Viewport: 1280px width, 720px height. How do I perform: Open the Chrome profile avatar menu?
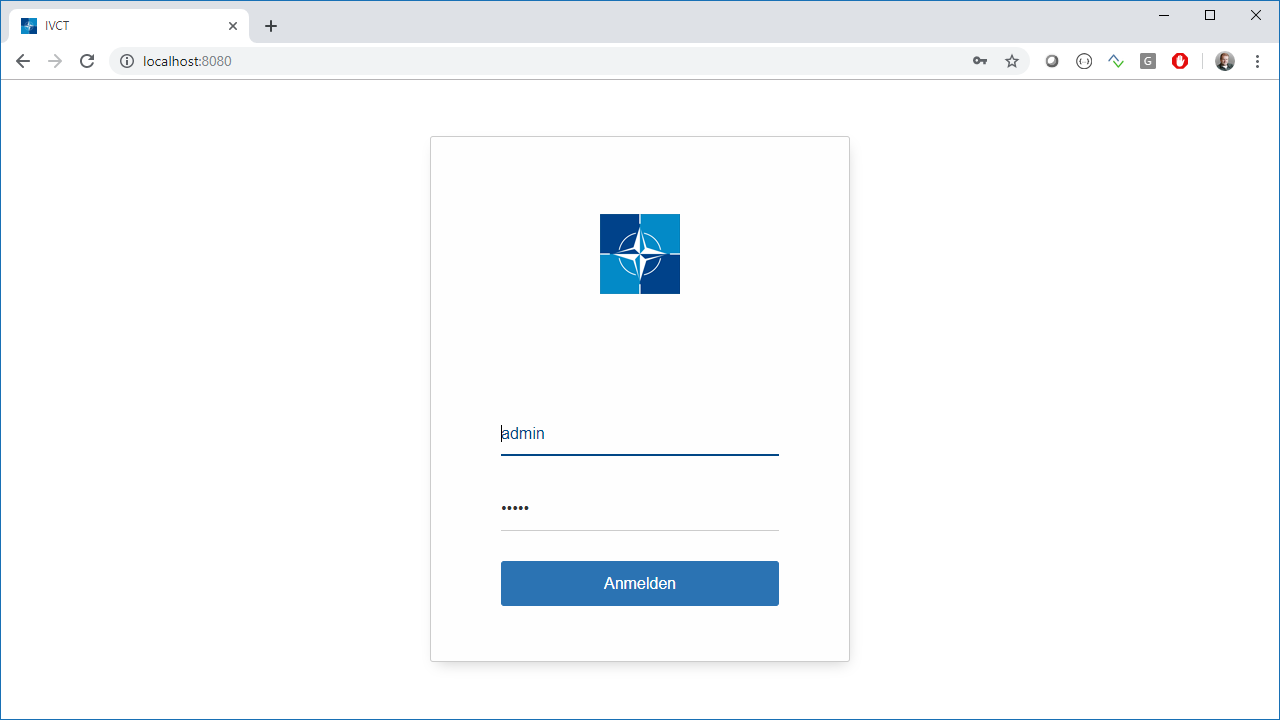1224,61
